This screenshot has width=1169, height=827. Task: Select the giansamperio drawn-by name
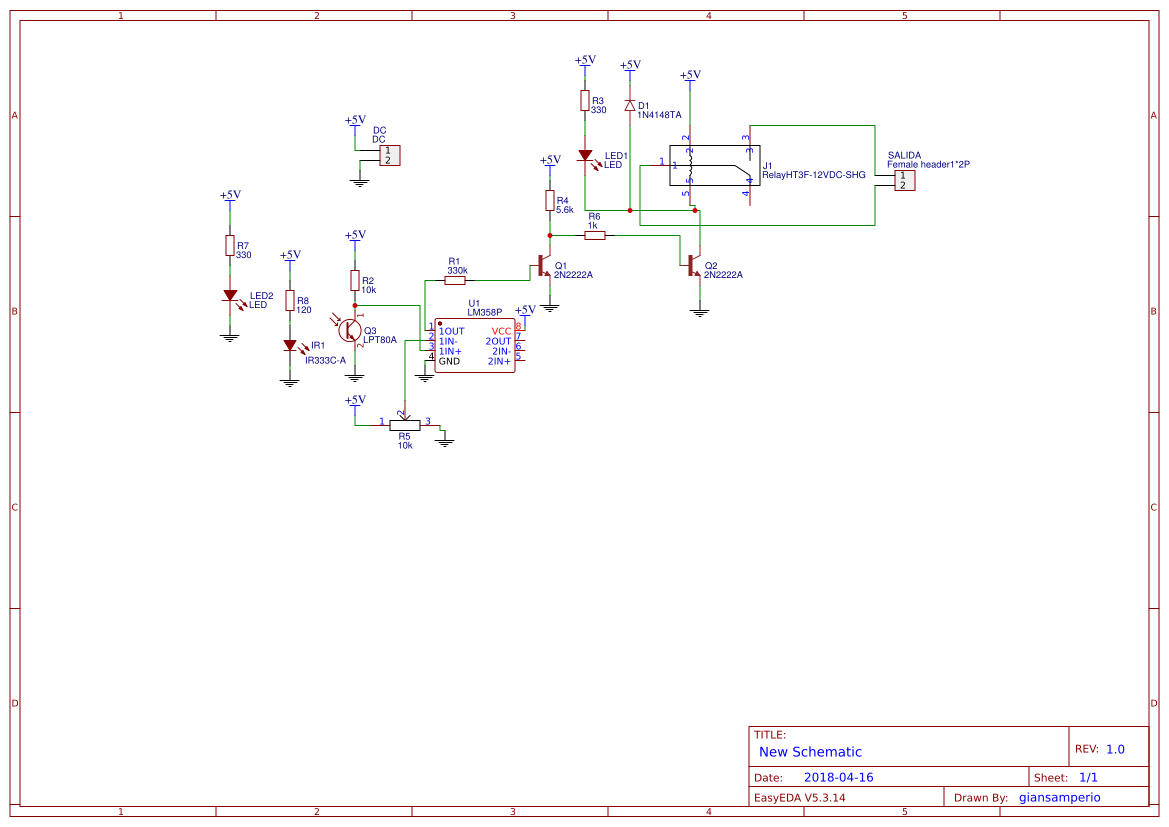(x=1059, y=797)
